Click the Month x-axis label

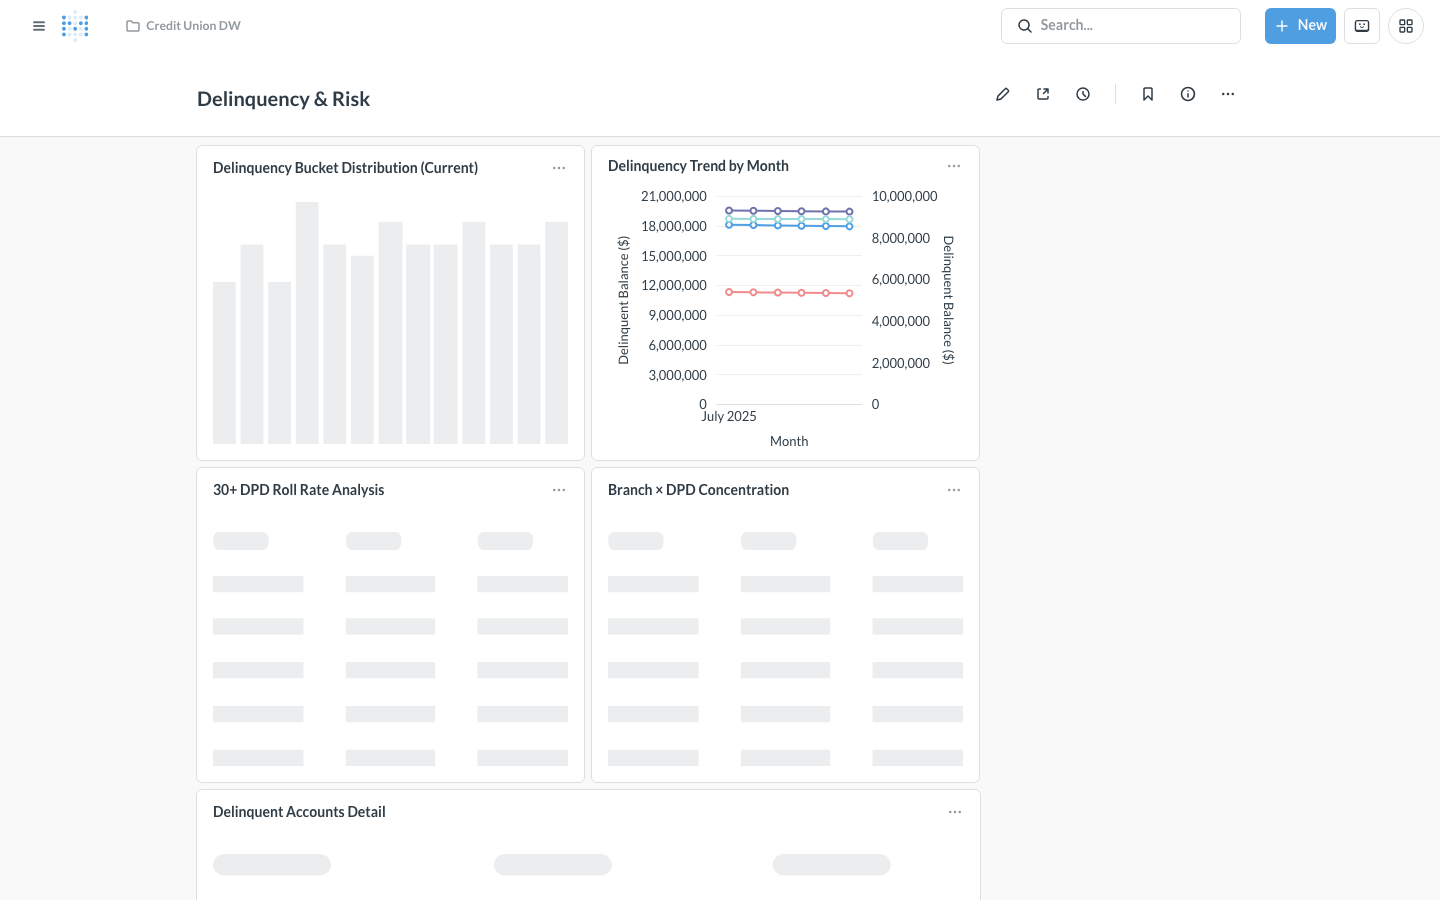789,441
